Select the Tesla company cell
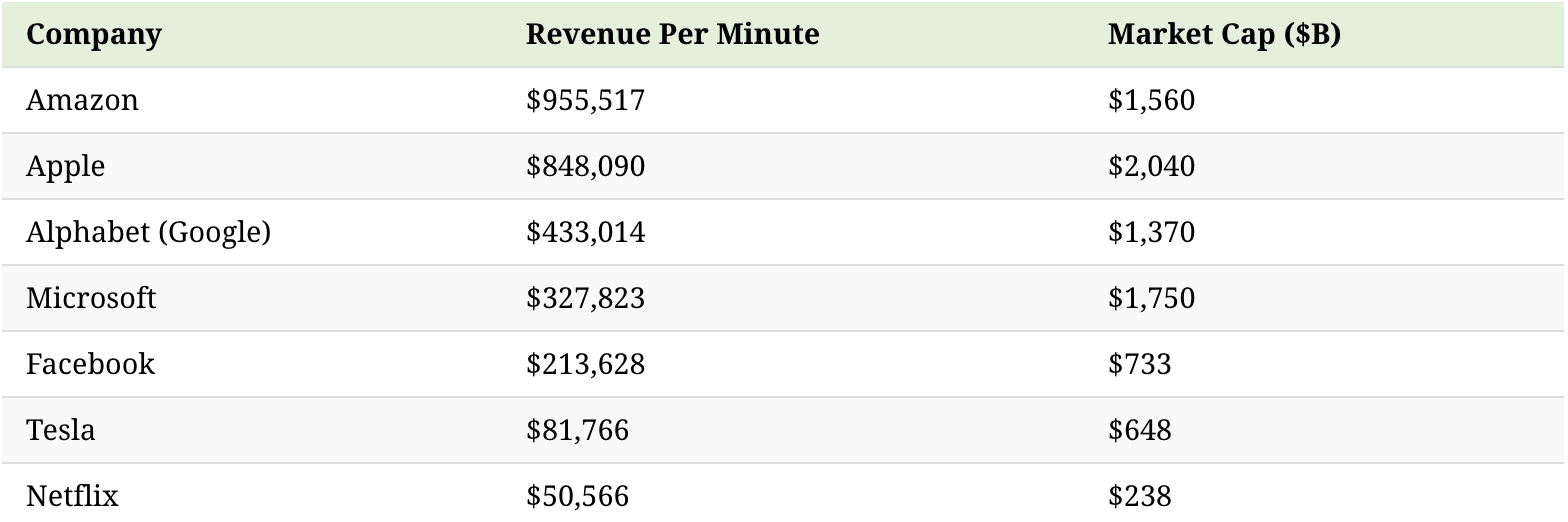Viewport: 1568px width, 522px height. 60,430
